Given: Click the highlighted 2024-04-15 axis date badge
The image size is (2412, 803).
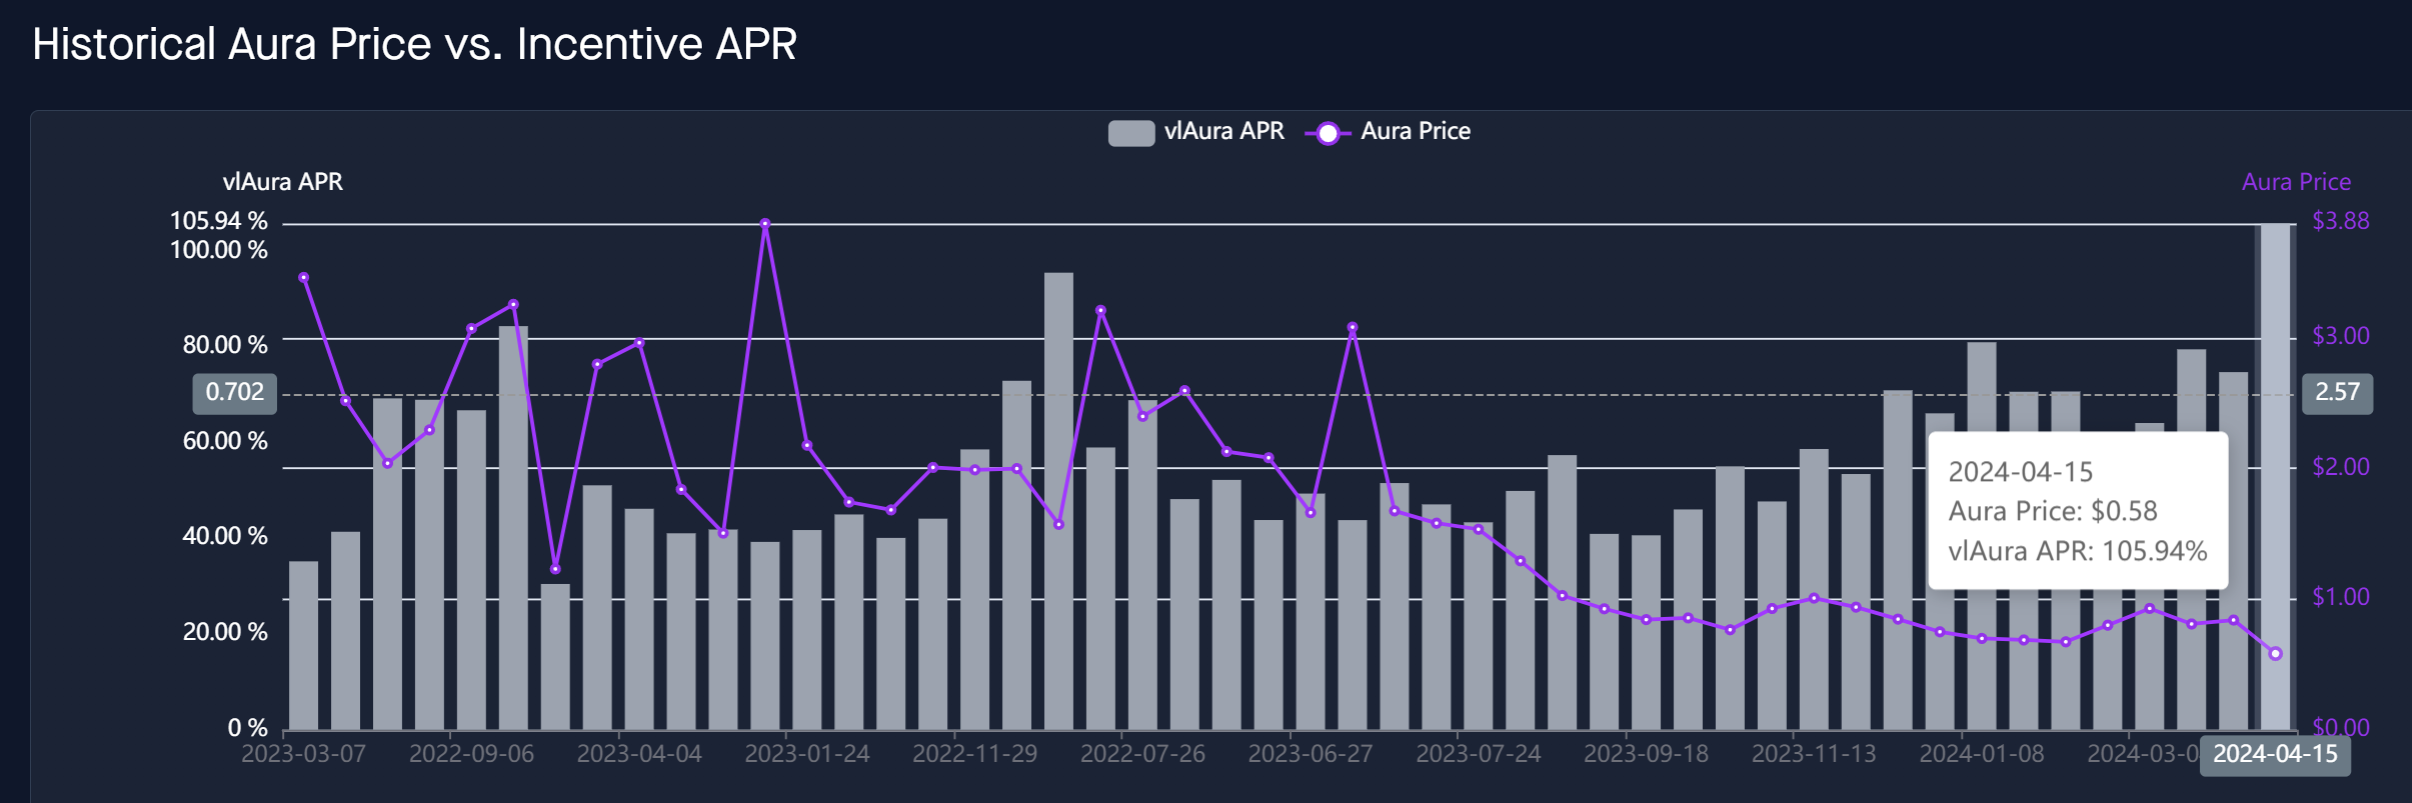Looking at the screenshot, I should [x=2275, y=754].
